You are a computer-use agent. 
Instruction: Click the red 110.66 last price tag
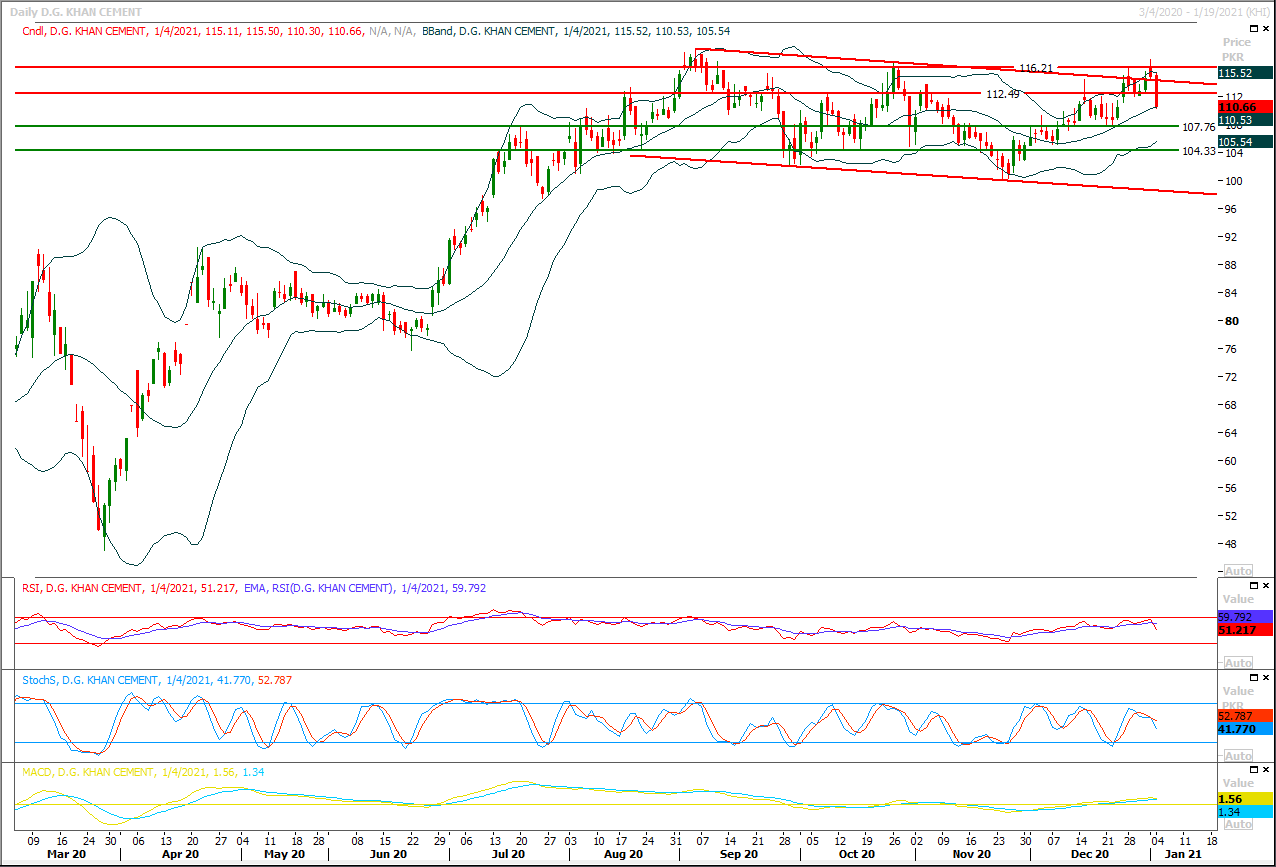[1244, 107]
